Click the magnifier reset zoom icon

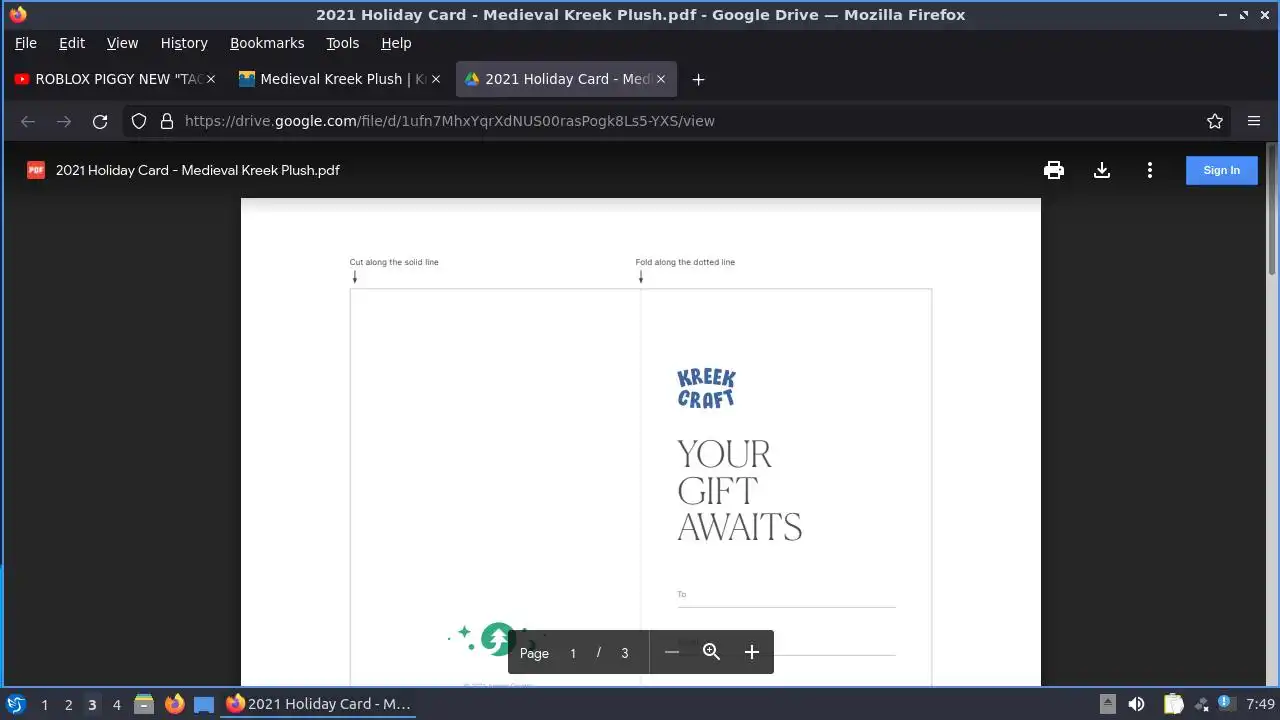(x=711, y=652)
